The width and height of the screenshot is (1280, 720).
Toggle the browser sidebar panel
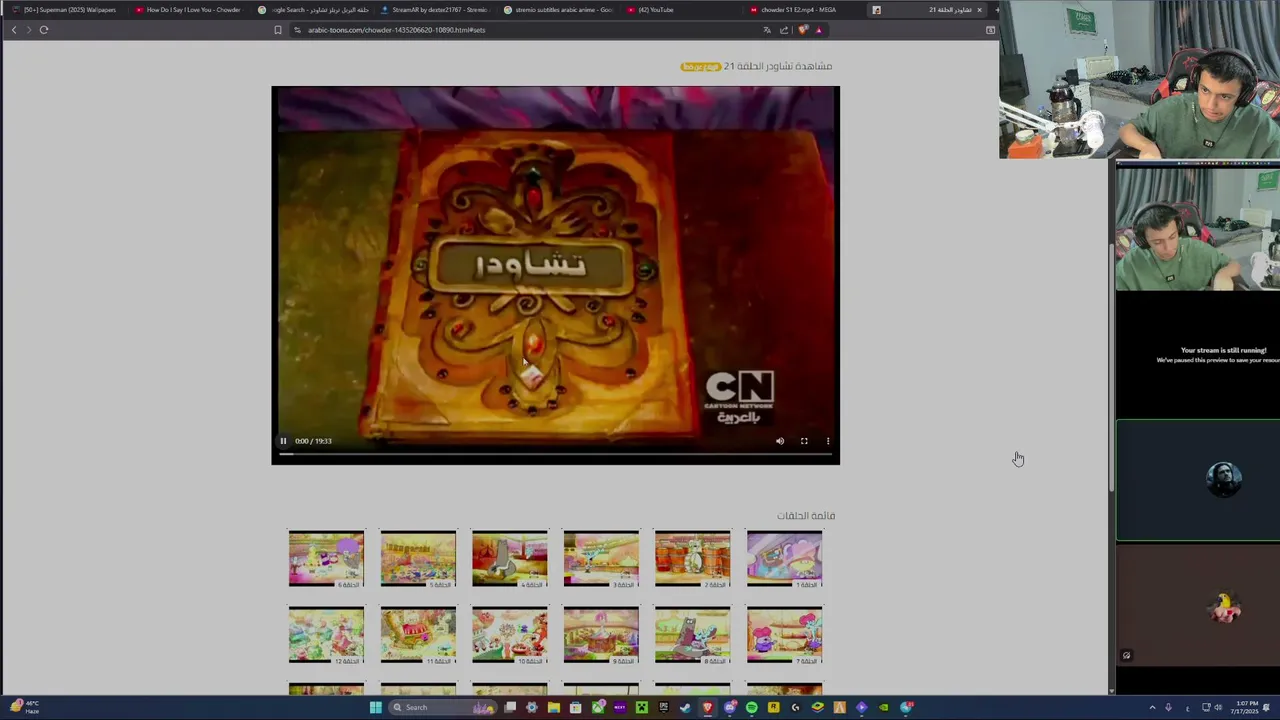point(990,30)
